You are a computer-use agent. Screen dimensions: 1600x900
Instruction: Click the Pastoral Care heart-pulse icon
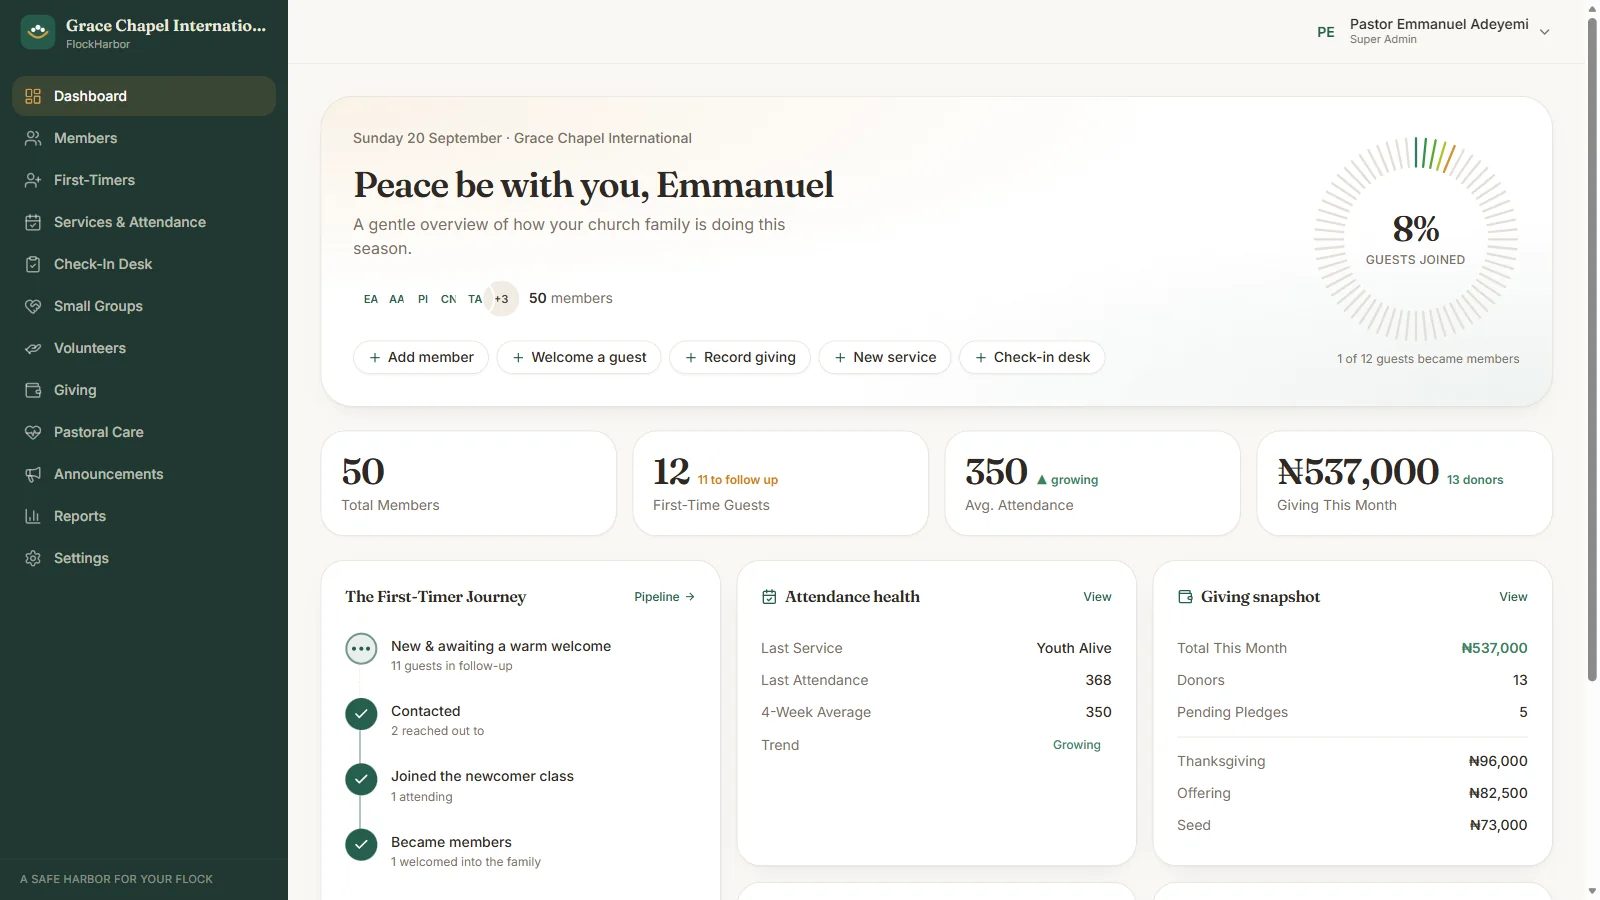pyautogui.click(x=33, y=432)
